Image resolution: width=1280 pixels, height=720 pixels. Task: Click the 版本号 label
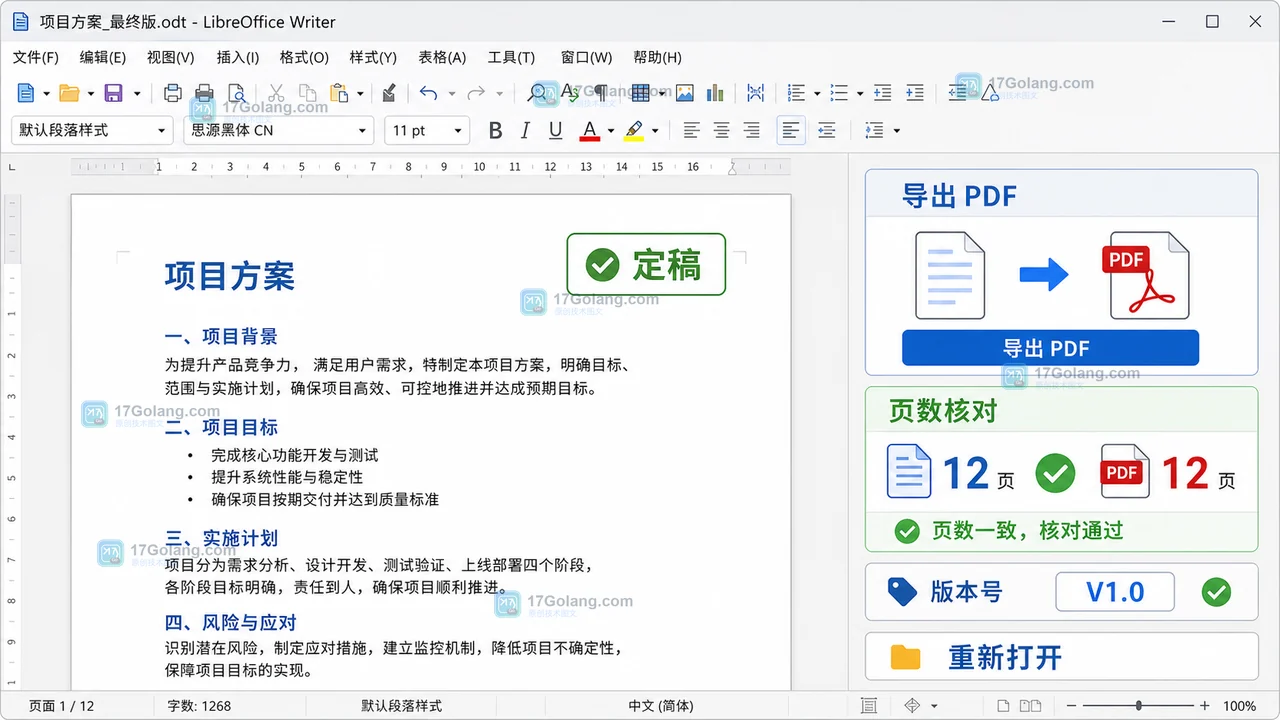click(966, 592)
